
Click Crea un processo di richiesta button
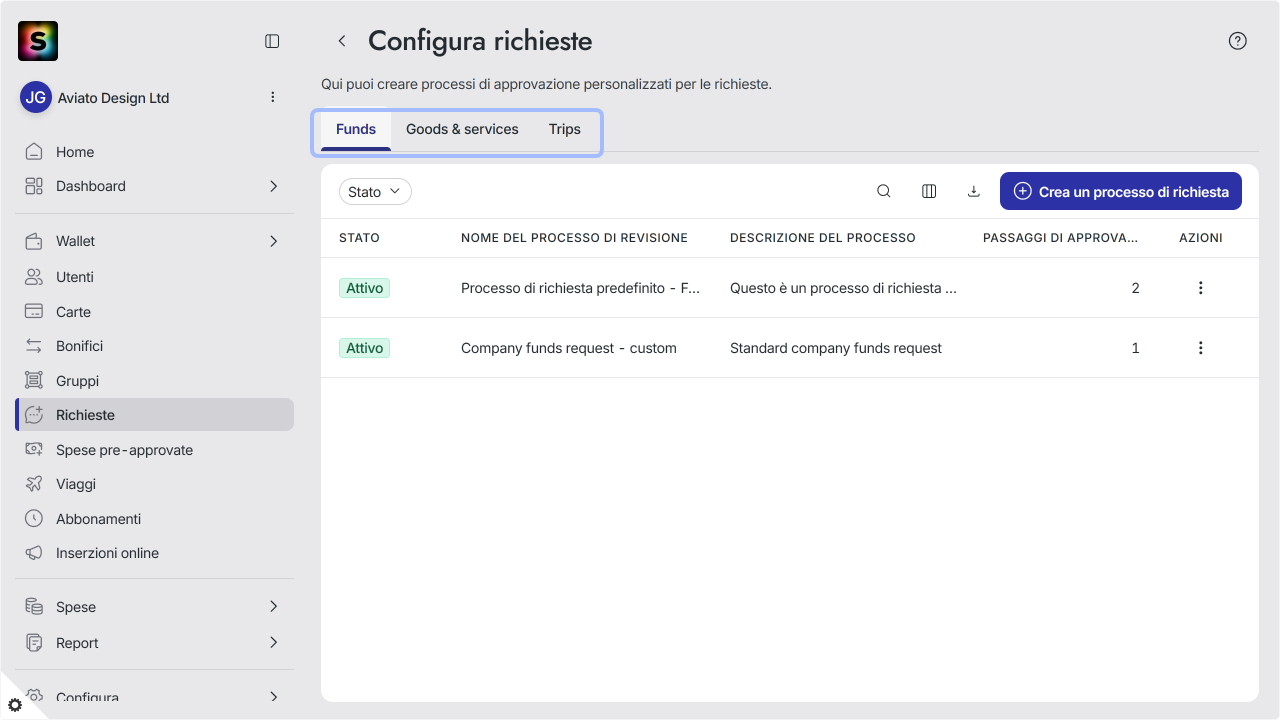point(1121,191)
